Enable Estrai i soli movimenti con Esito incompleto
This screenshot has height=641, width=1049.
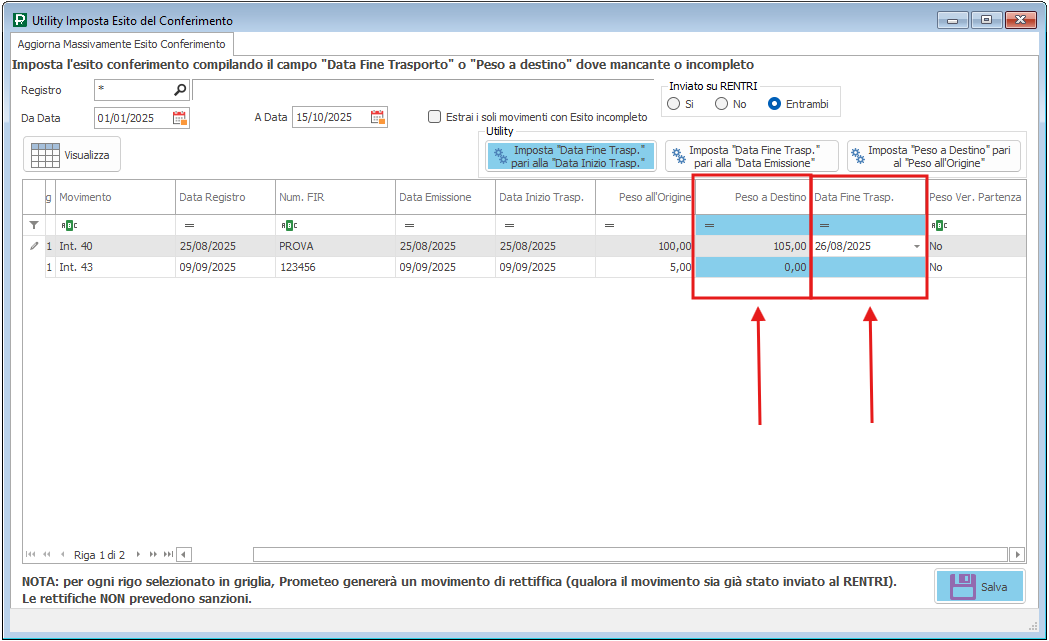click(x=434, y=117)
